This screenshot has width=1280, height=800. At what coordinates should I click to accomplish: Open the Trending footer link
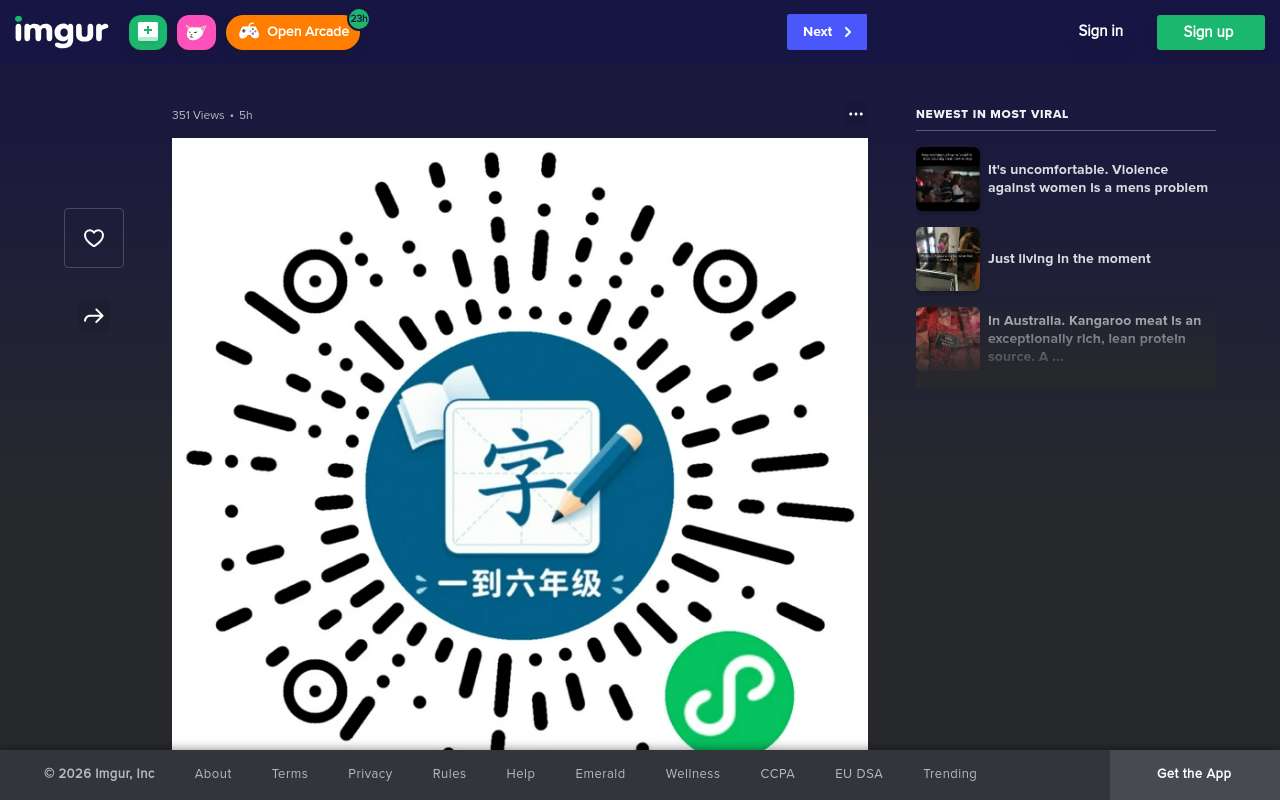click(950, 774)
